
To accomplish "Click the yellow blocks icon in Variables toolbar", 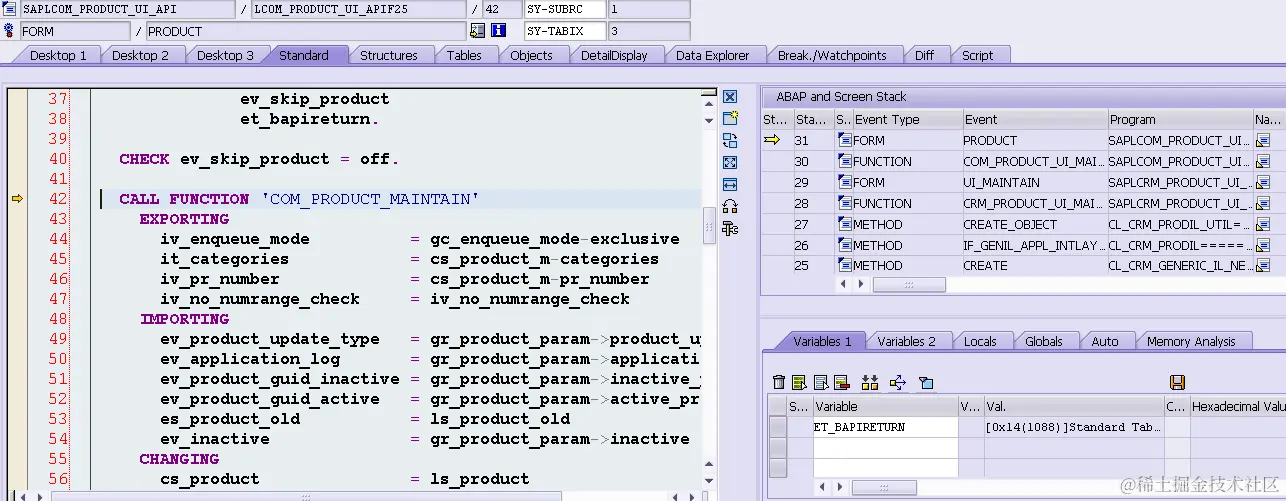I will (x=869, y=382).
